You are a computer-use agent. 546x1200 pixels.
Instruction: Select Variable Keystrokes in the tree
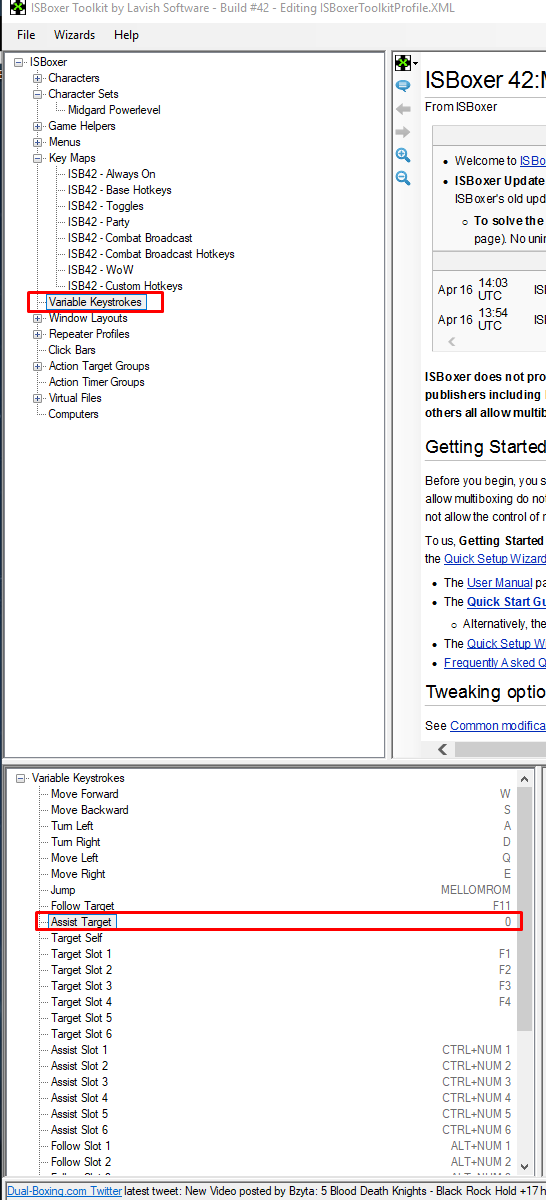(x=95, y=302)
